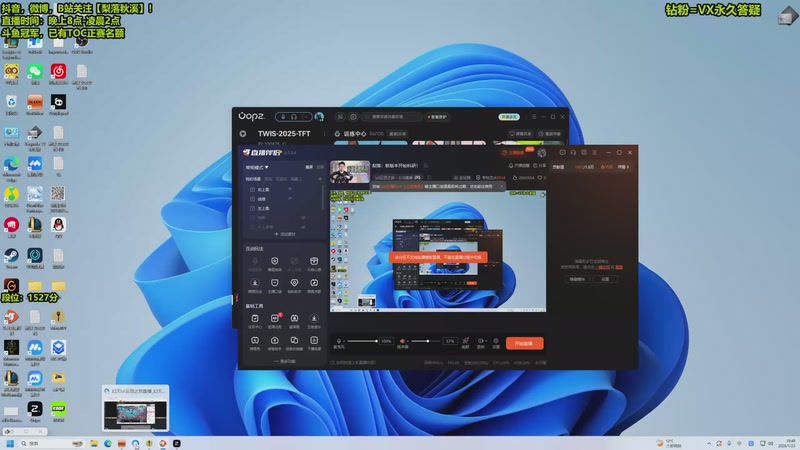Click the headphone icon in the Oopz header
800x450 pixels.
tap(294, 117)
